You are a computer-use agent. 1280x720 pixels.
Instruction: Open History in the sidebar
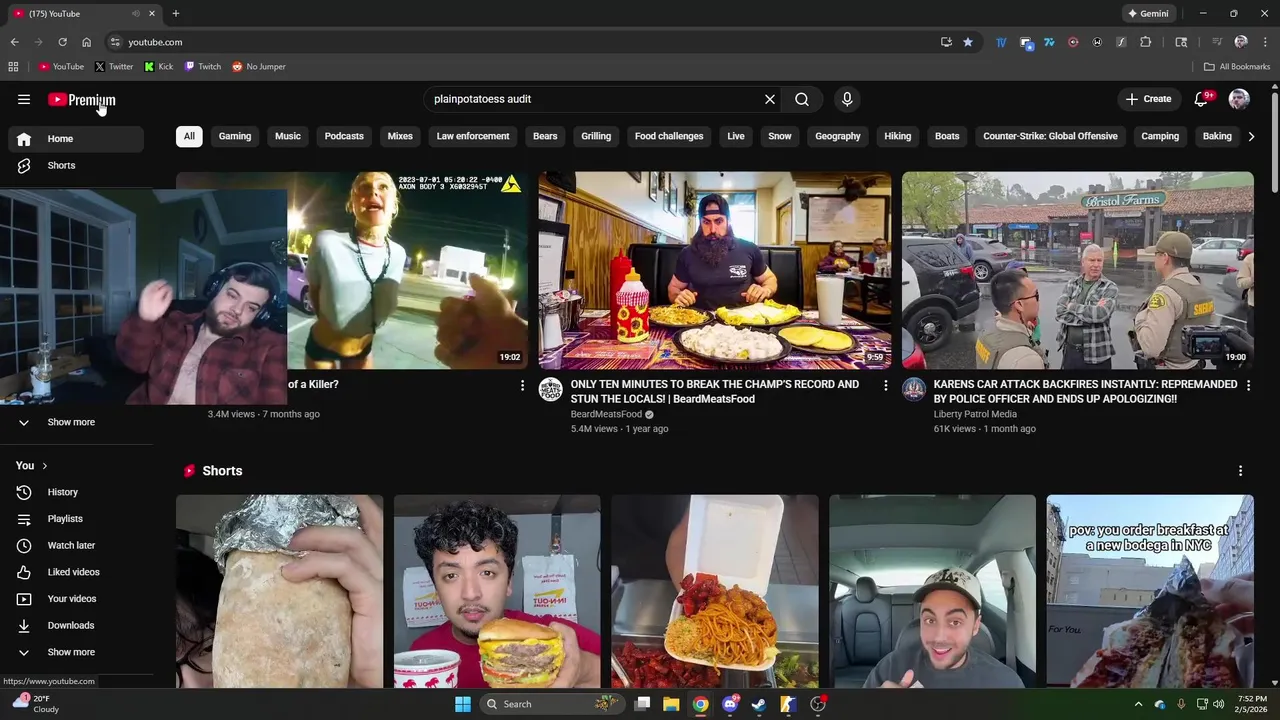76,492
